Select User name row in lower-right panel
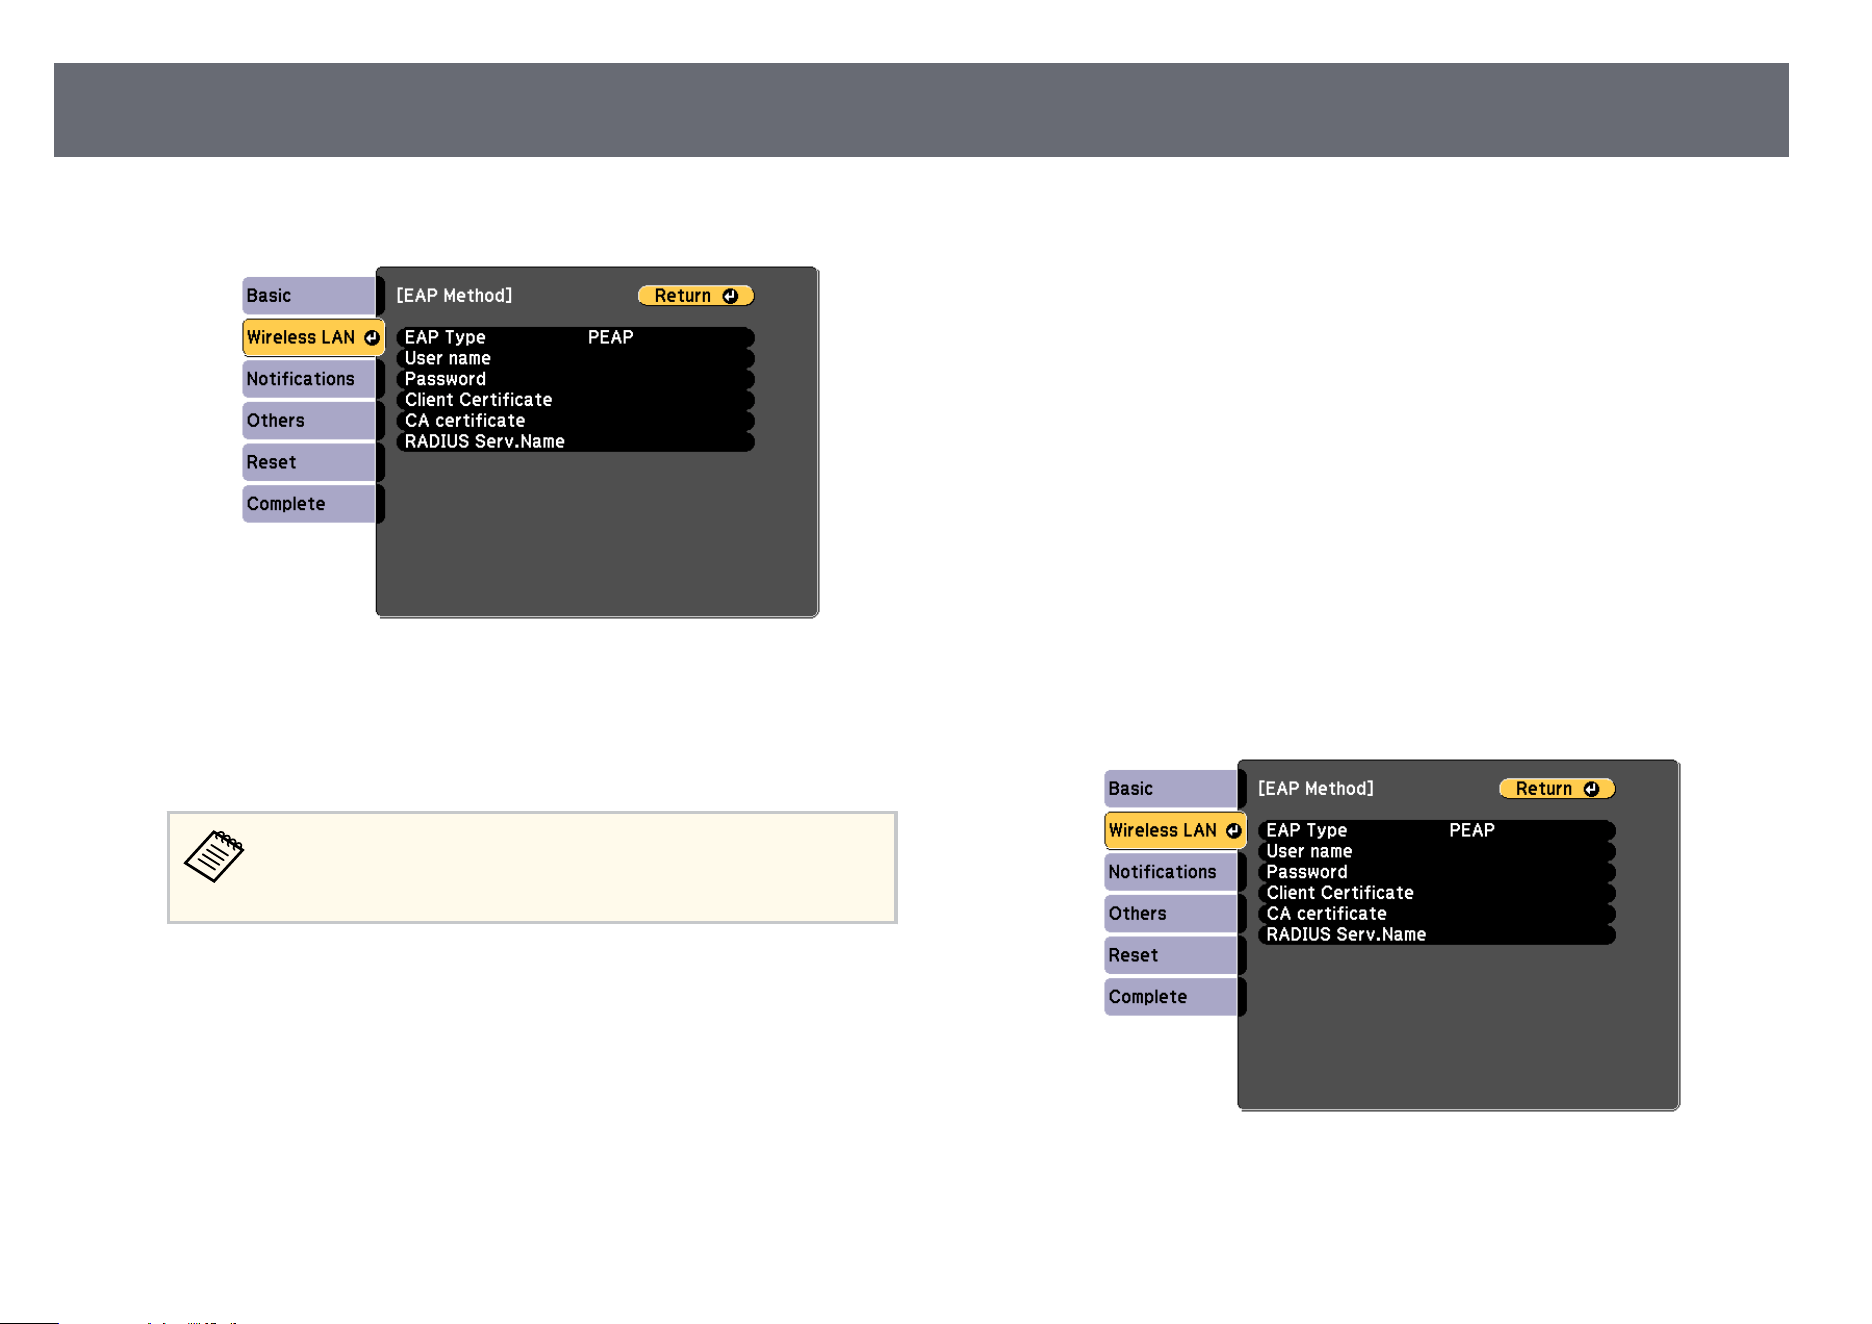 (1437, 851)
